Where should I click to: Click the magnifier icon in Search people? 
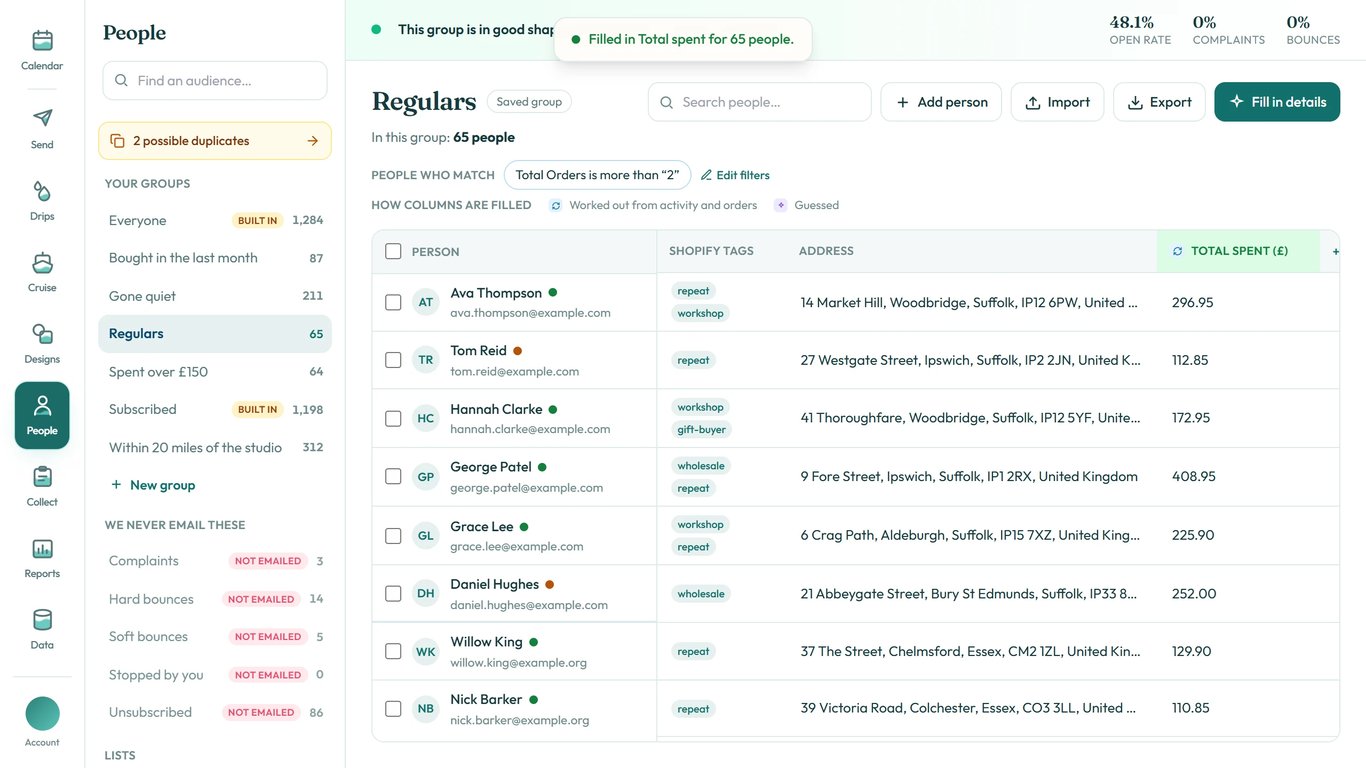tap(667, 102)
